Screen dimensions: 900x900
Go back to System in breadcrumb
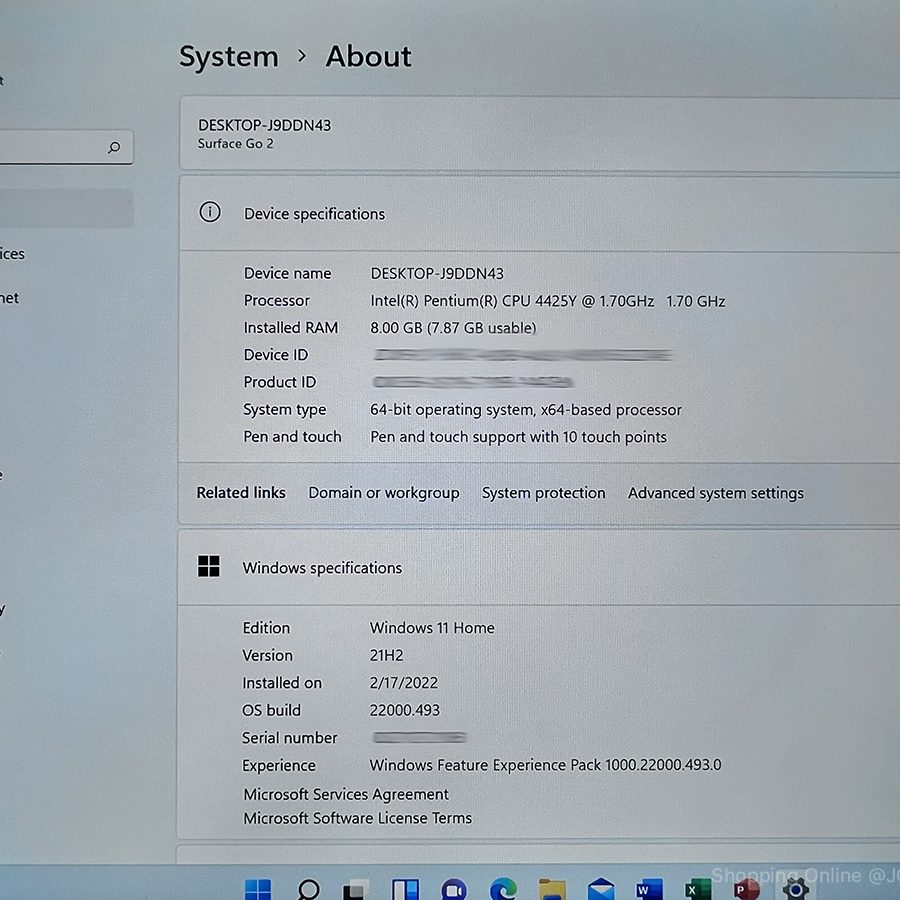[x=228, y=57]
